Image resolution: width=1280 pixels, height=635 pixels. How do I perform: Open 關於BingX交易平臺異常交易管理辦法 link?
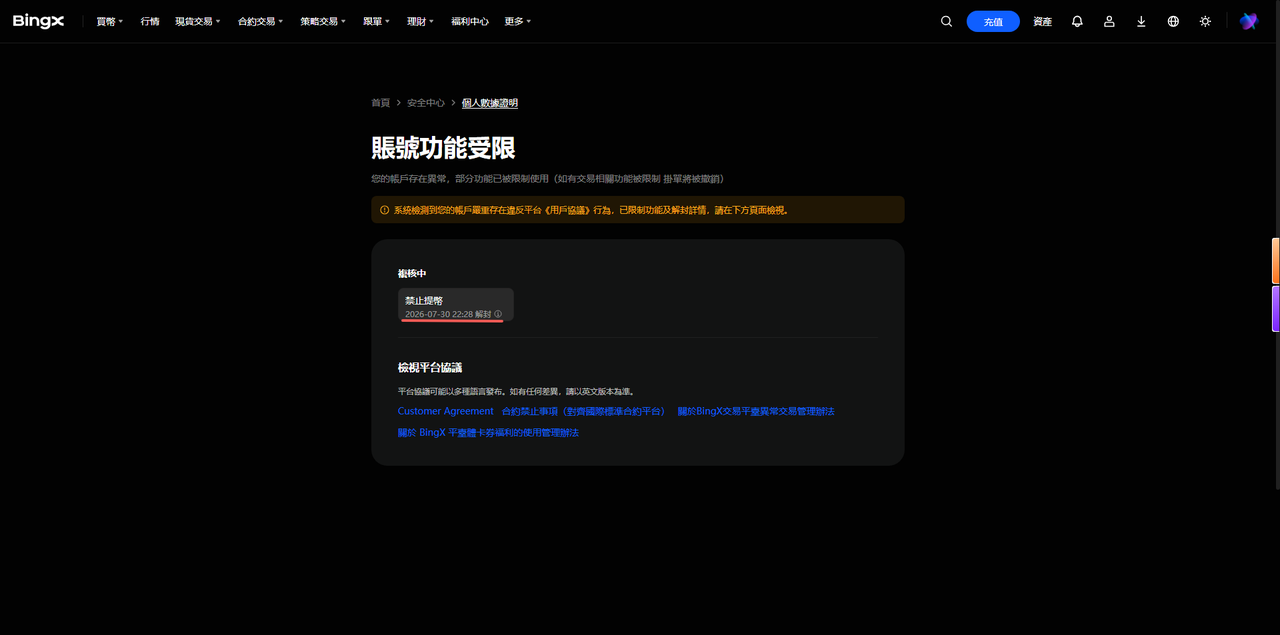click(756, 411)
